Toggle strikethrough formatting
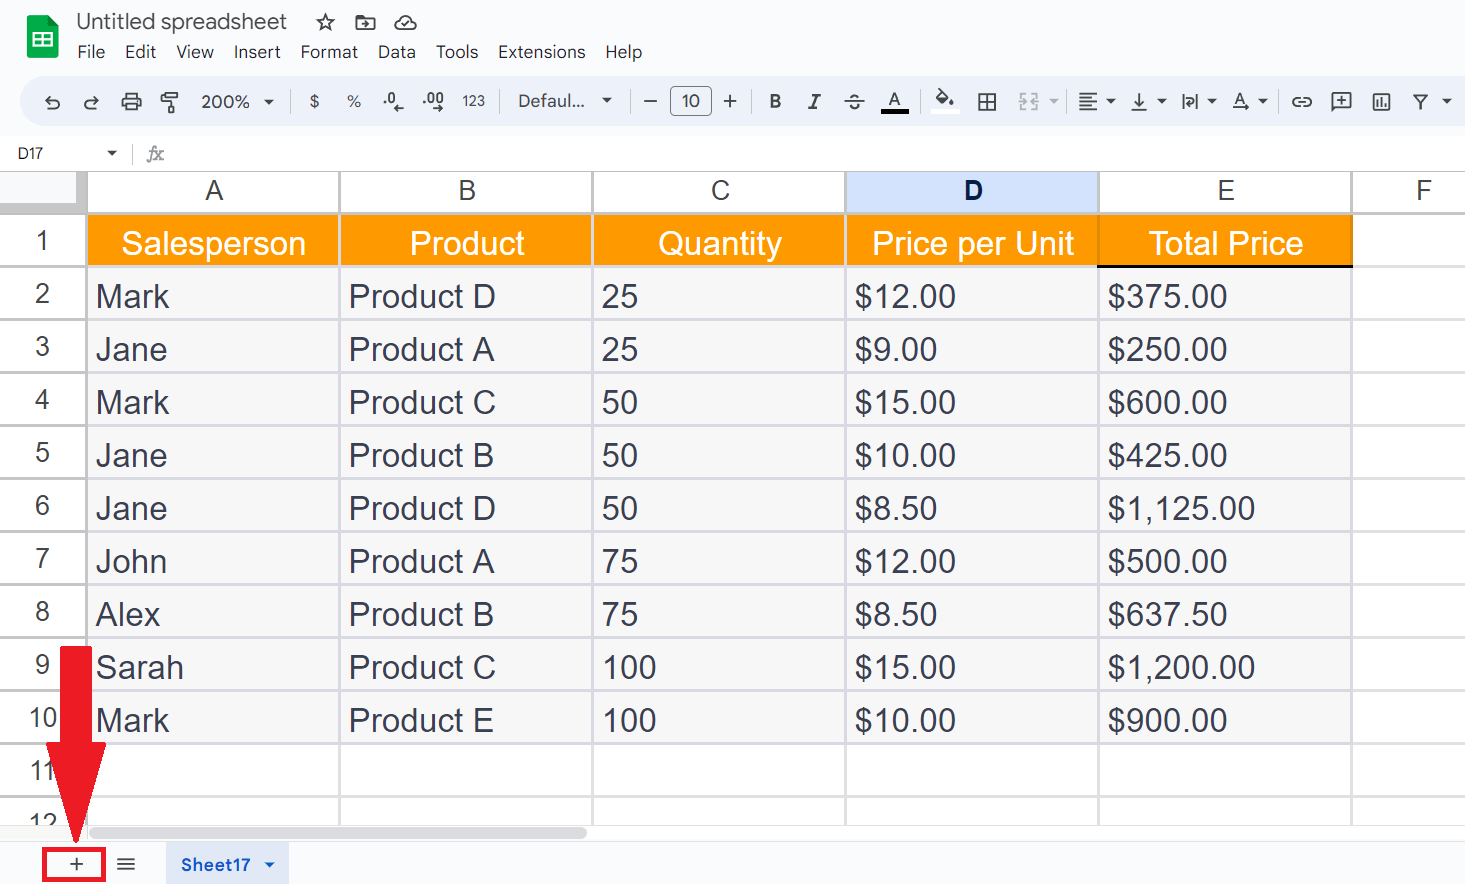Screen dimensions: 1465x884 click(854, 101)
